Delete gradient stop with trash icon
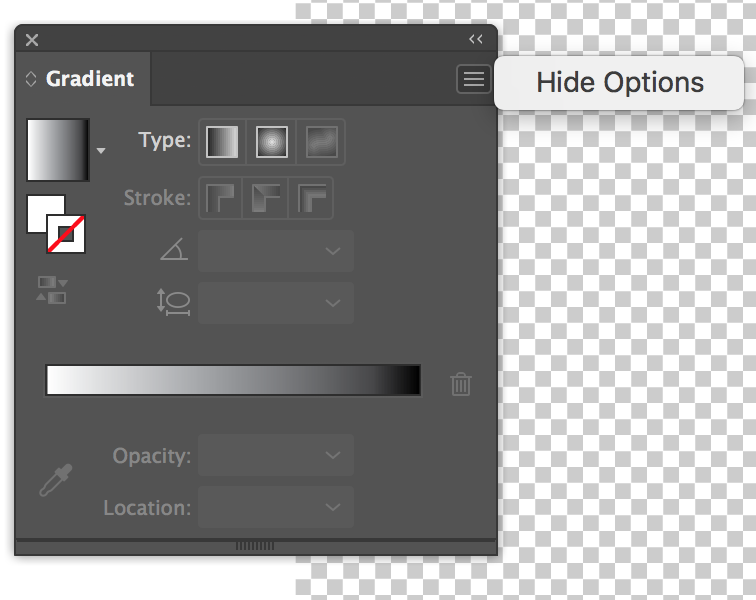Image resolution: width=756 pixels, height=600 pixels. pyautogui.click(x=461, y=383)
